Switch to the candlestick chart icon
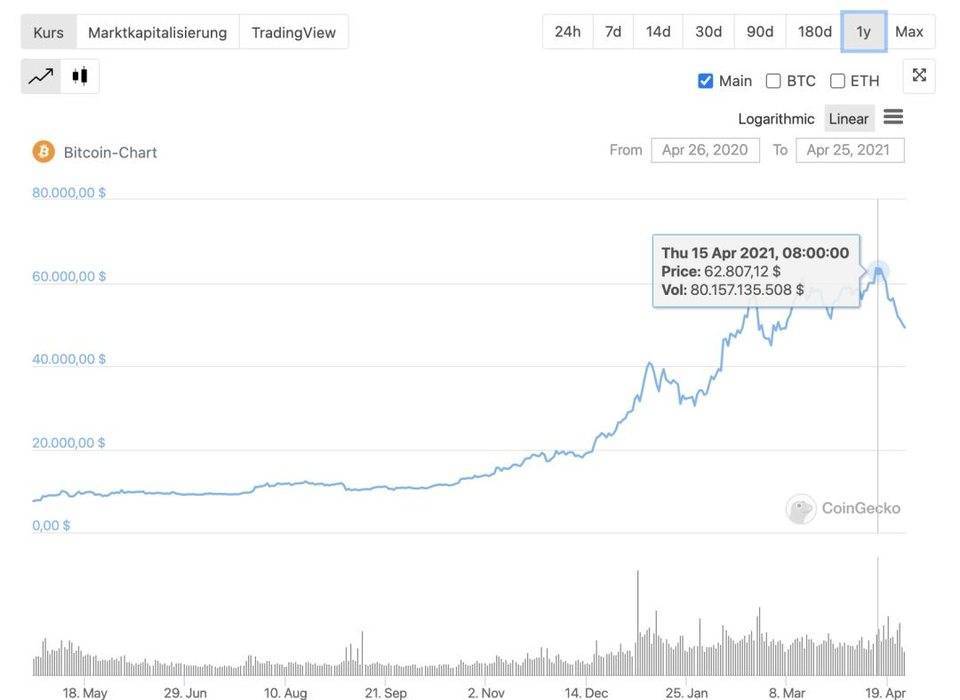The image size is (960, 700). [x=80, y=76]
